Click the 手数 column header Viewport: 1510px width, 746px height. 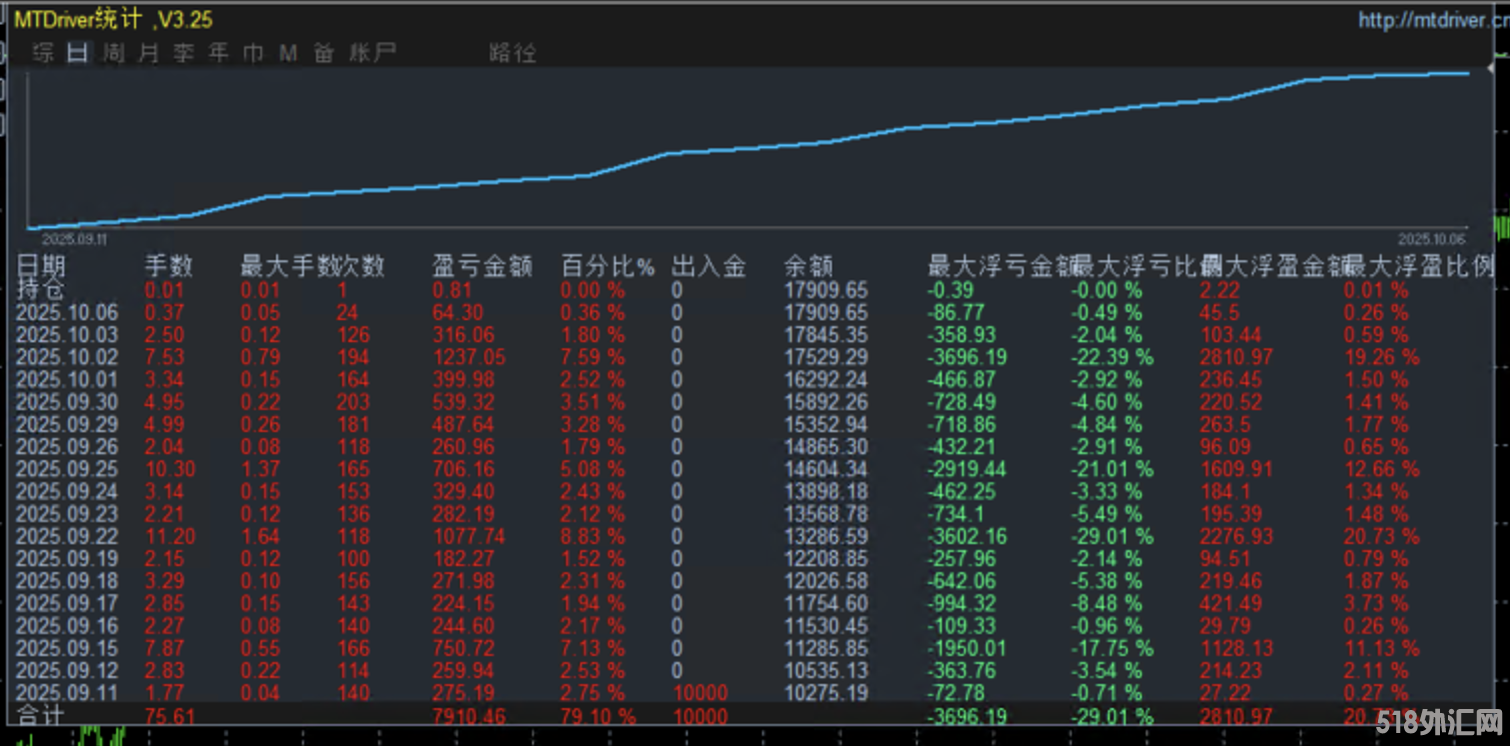click(169, 267)
